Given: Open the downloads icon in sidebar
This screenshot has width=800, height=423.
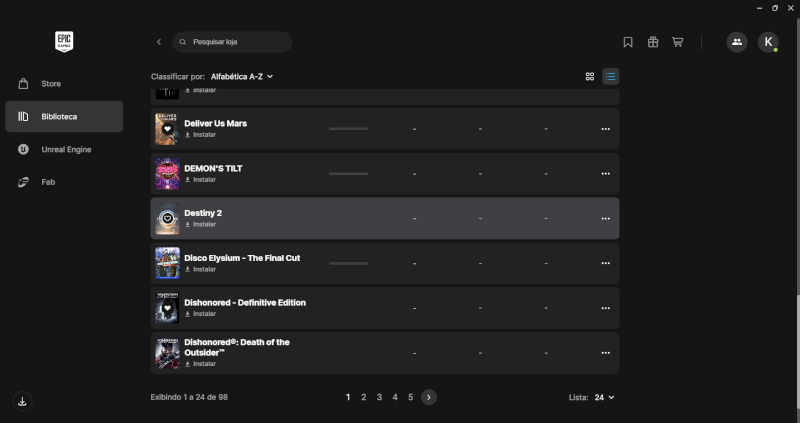Looking at the screenshot, I should pos(22,402).
